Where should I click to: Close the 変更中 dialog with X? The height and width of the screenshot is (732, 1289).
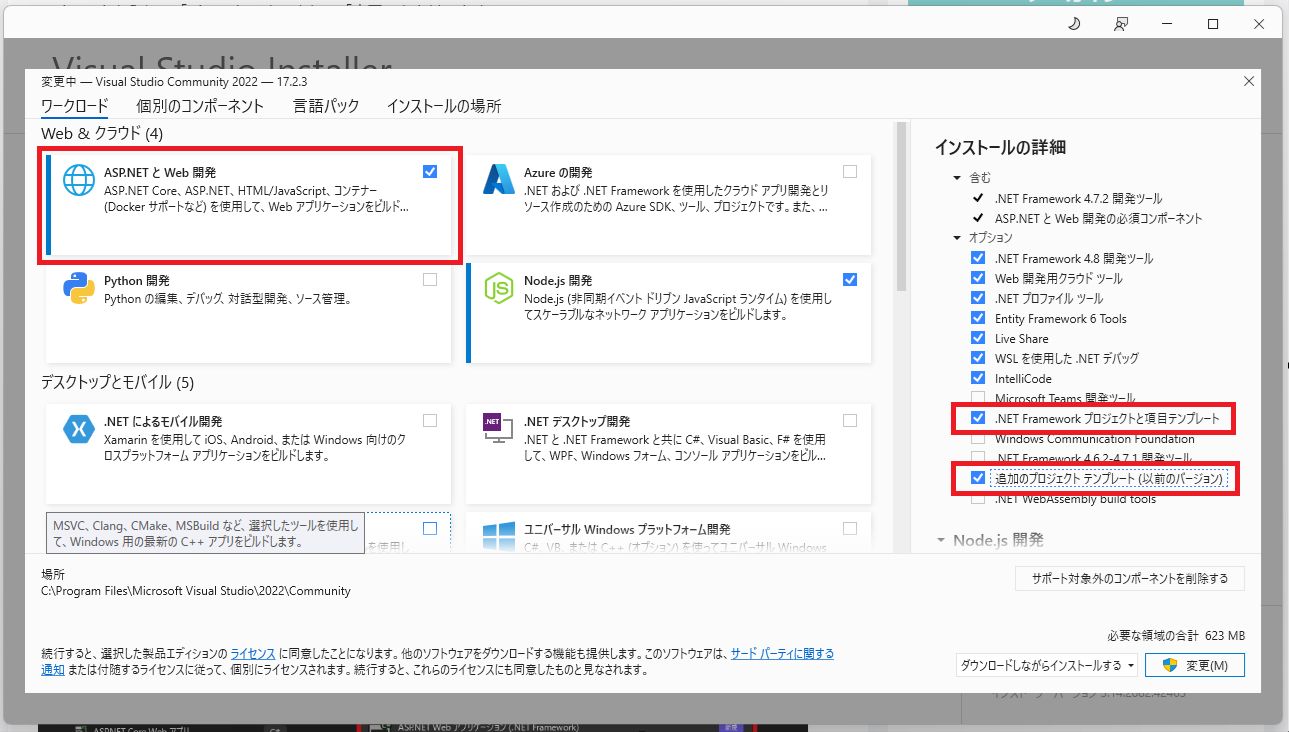(1248, 81)
